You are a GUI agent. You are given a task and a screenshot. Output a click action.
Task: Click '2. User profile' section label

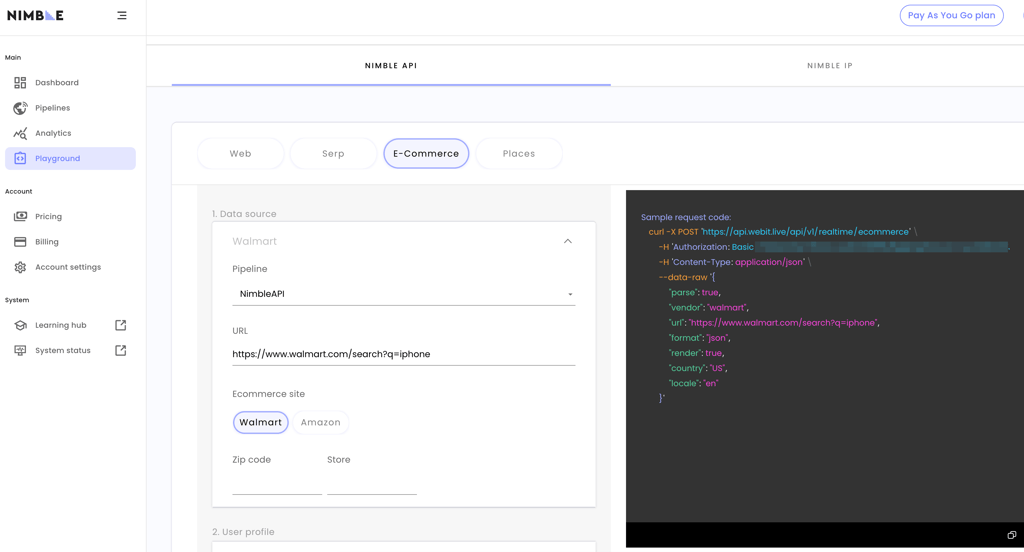point(243,532)
